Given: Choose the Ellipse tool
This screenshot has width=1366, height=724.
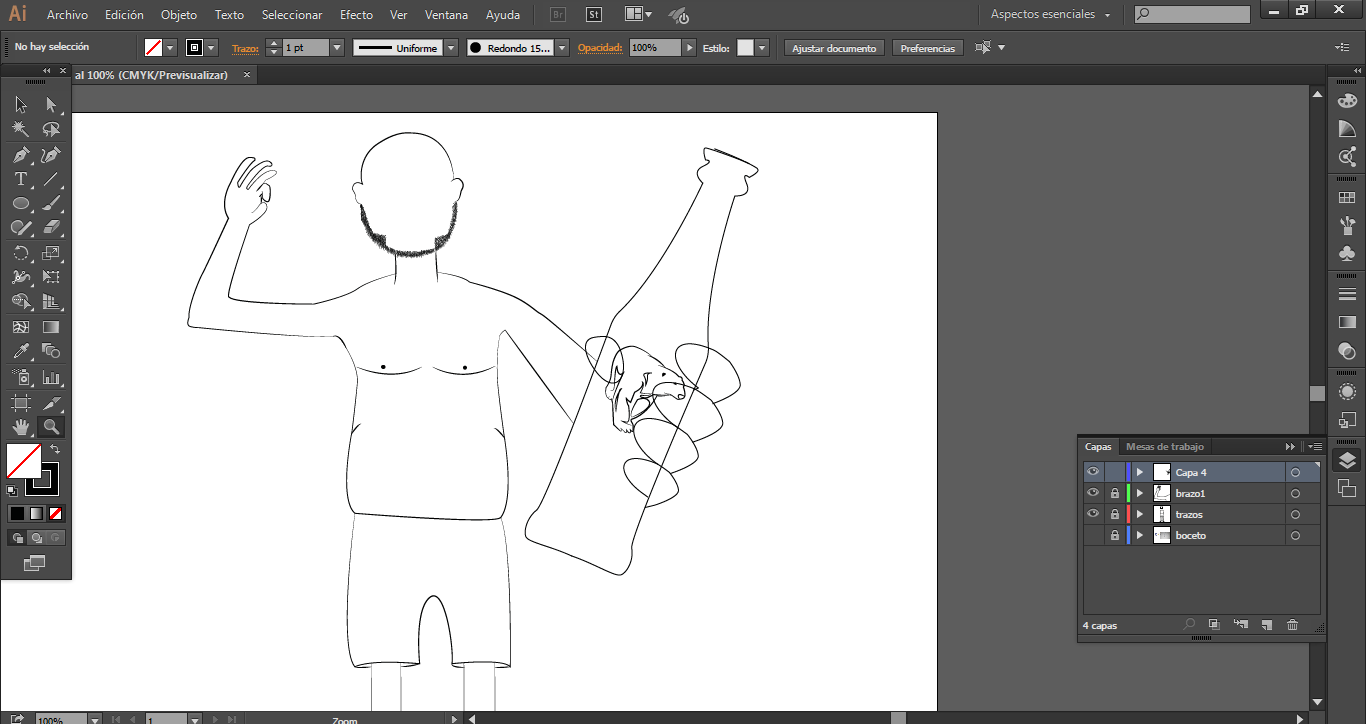Looking at the screenshot, I should point(21,203).
